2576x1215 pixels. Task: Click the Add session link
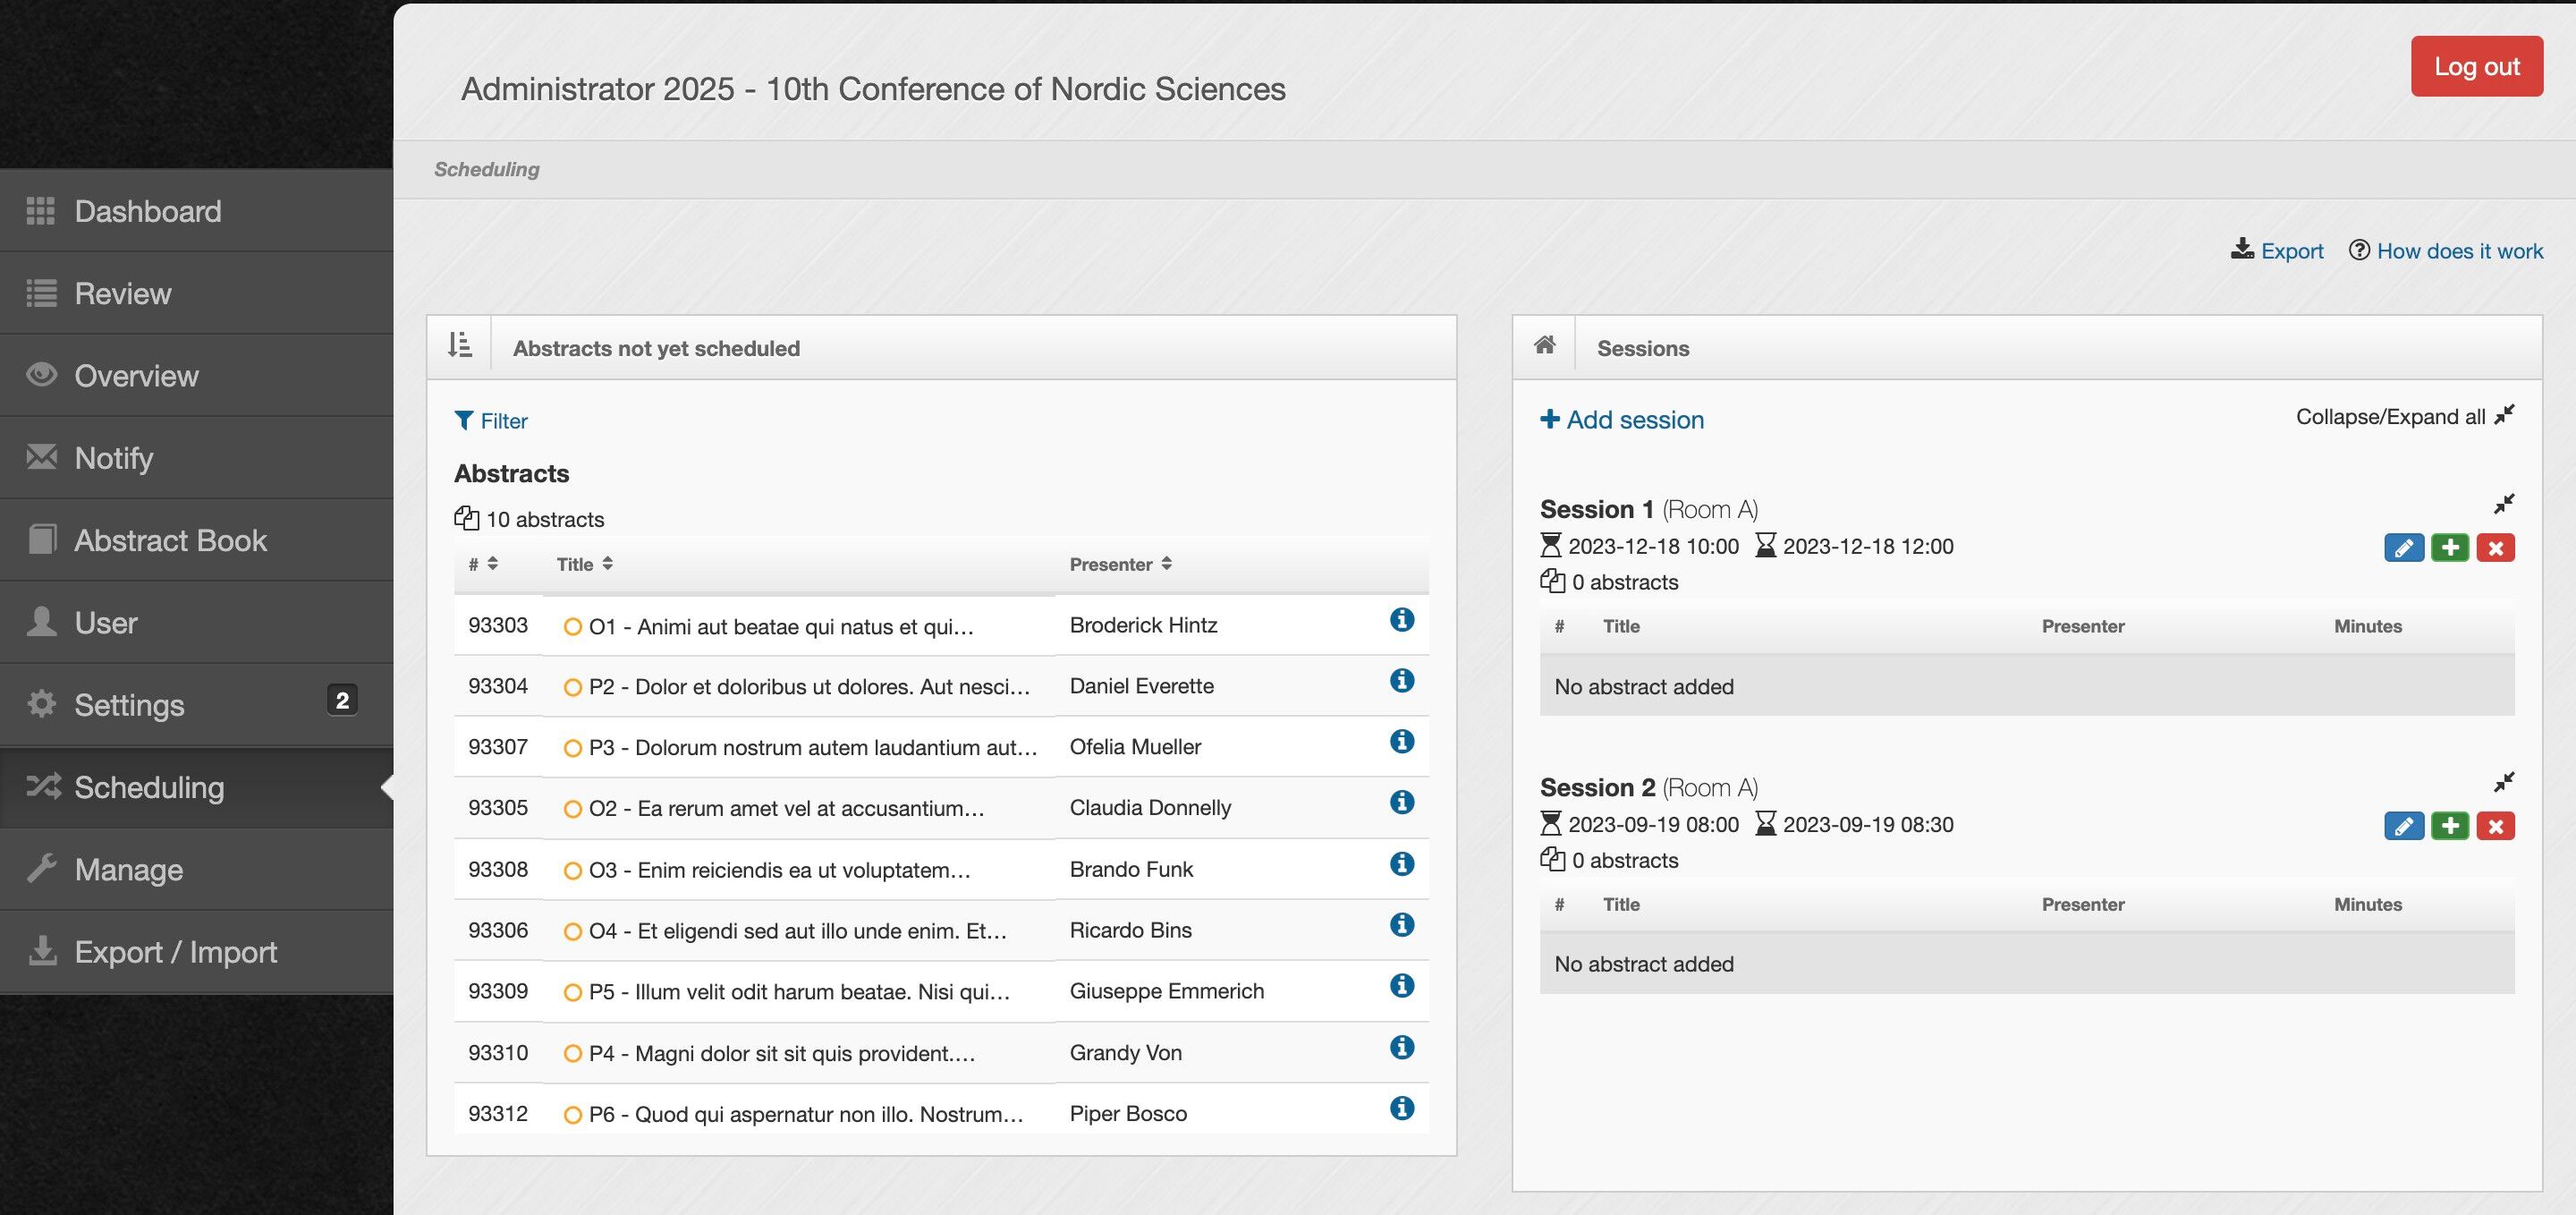tap(1622, 420)
